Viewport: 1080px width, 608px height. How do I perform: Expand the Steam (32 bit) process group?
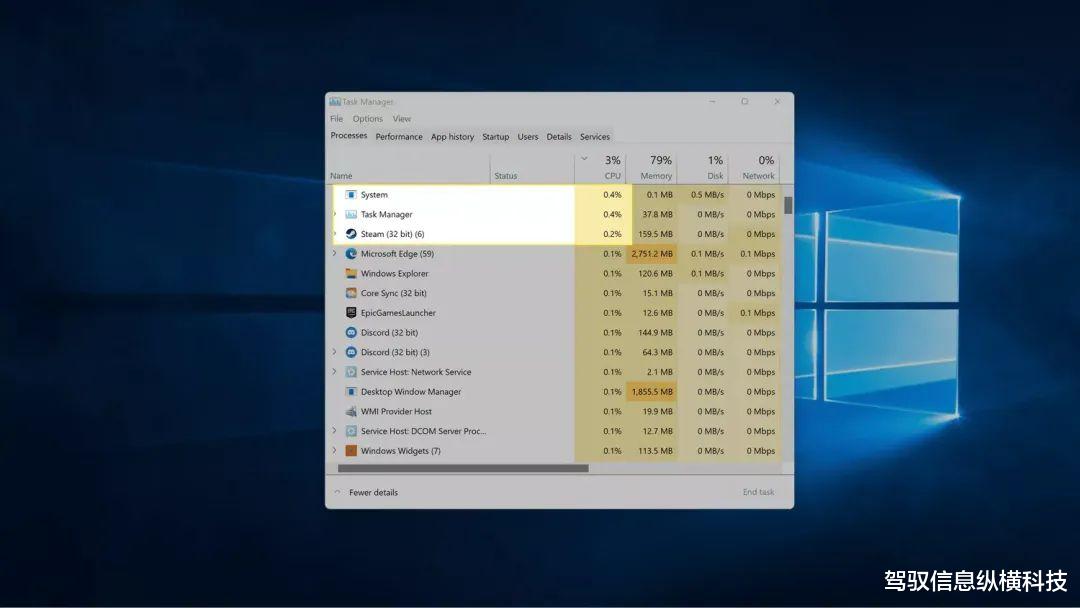tap(333, 233)
